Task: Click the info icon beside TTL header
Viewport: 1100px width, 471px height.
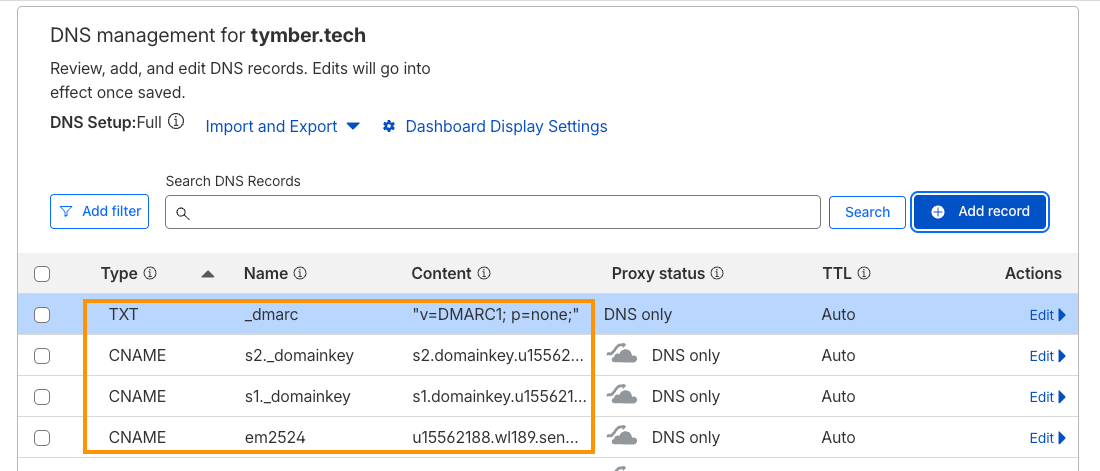Action: [864, 273]
